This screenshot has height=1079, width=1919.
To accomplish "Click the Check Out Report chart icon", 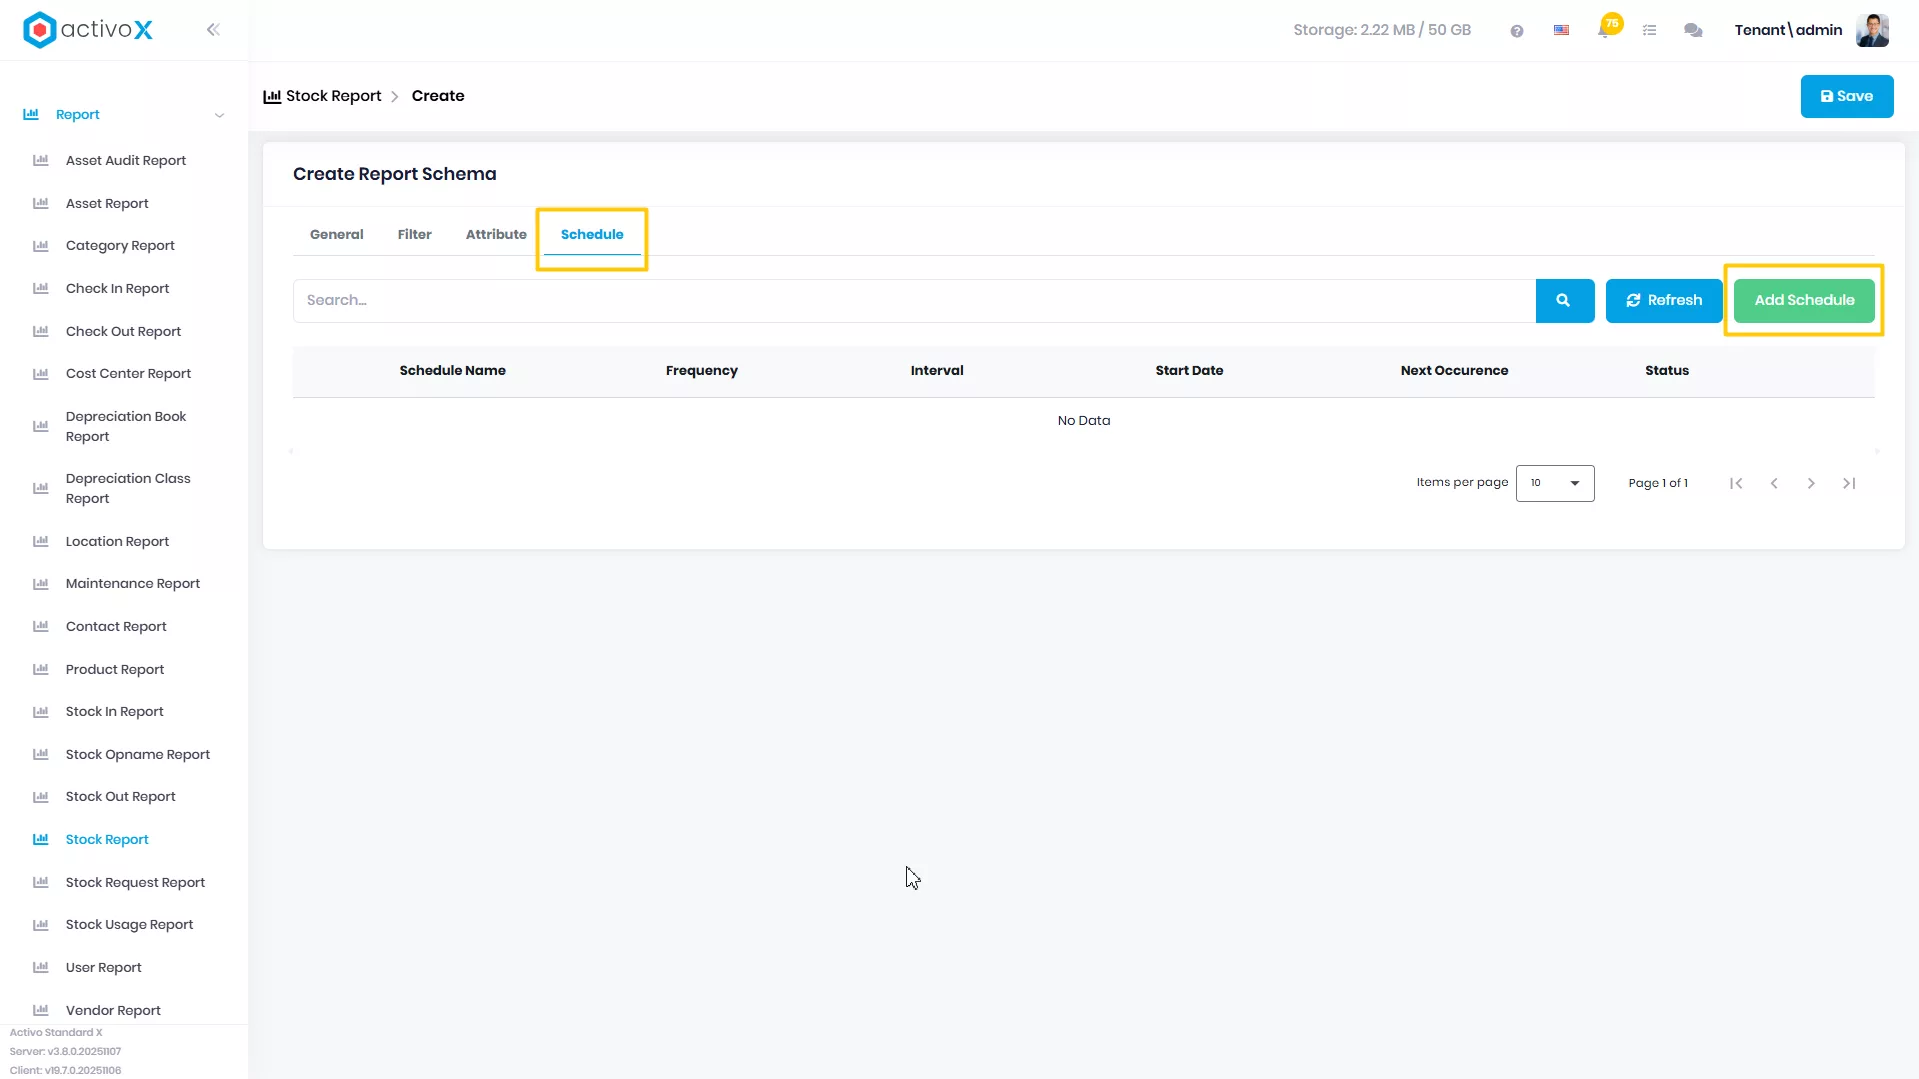I will [41, 331].
